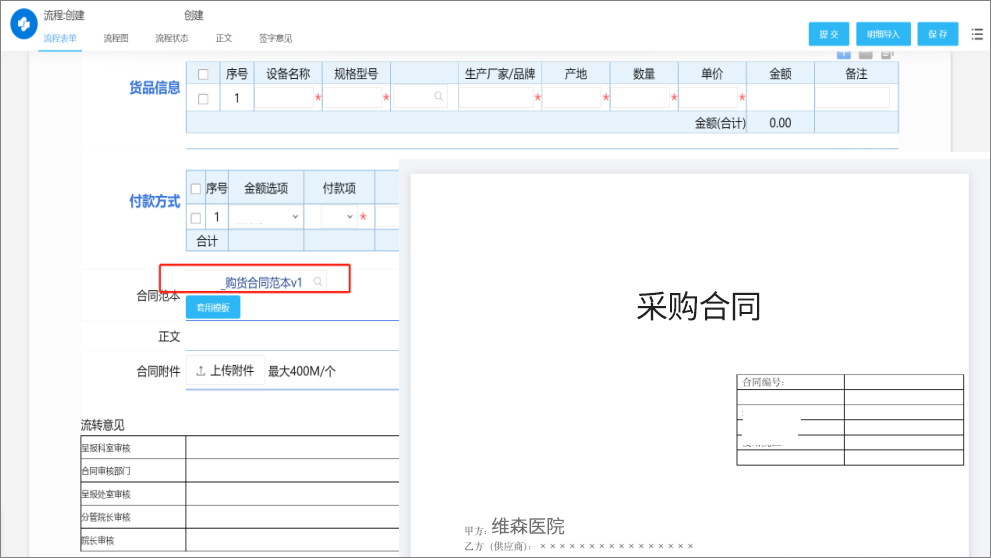Toggle the select-all checkbox in 货品信息 header

click(x=203, y=75)
